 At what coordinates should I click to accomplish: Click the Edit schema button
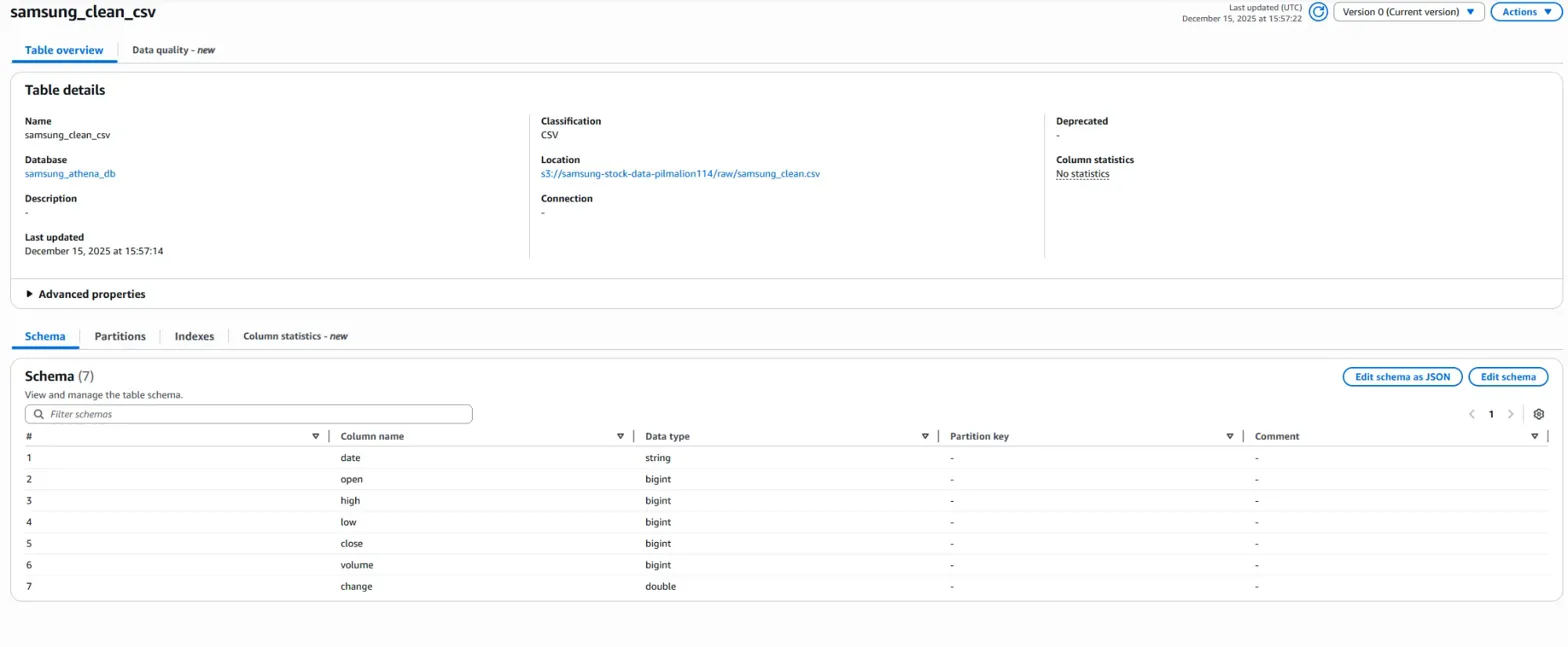pyautogui.click(x=1508, y=376)
